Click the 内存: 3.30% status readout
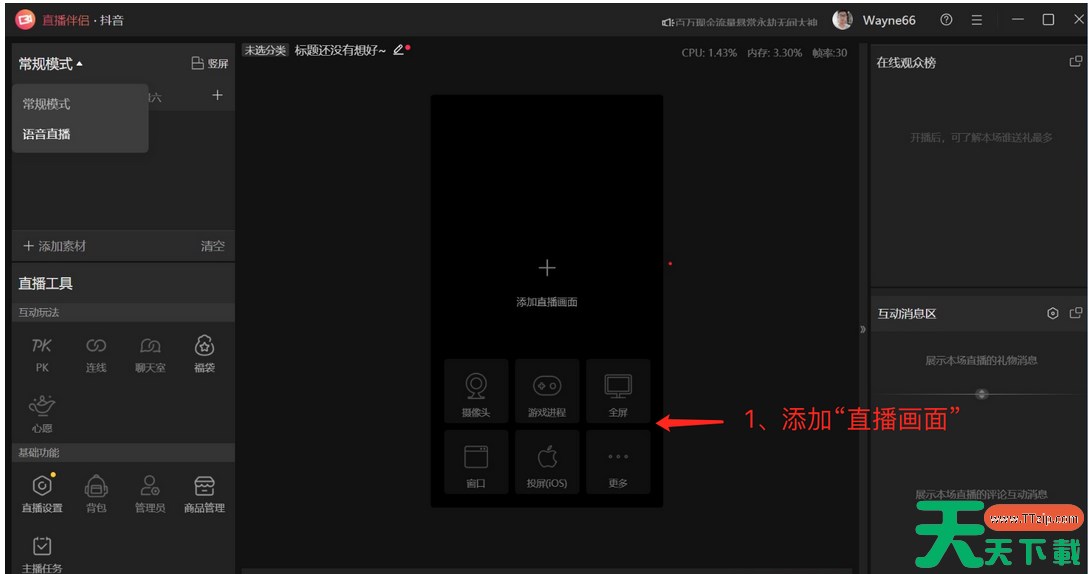The height and width of the screenshot is (574, 1088). [x=774, y=53]
